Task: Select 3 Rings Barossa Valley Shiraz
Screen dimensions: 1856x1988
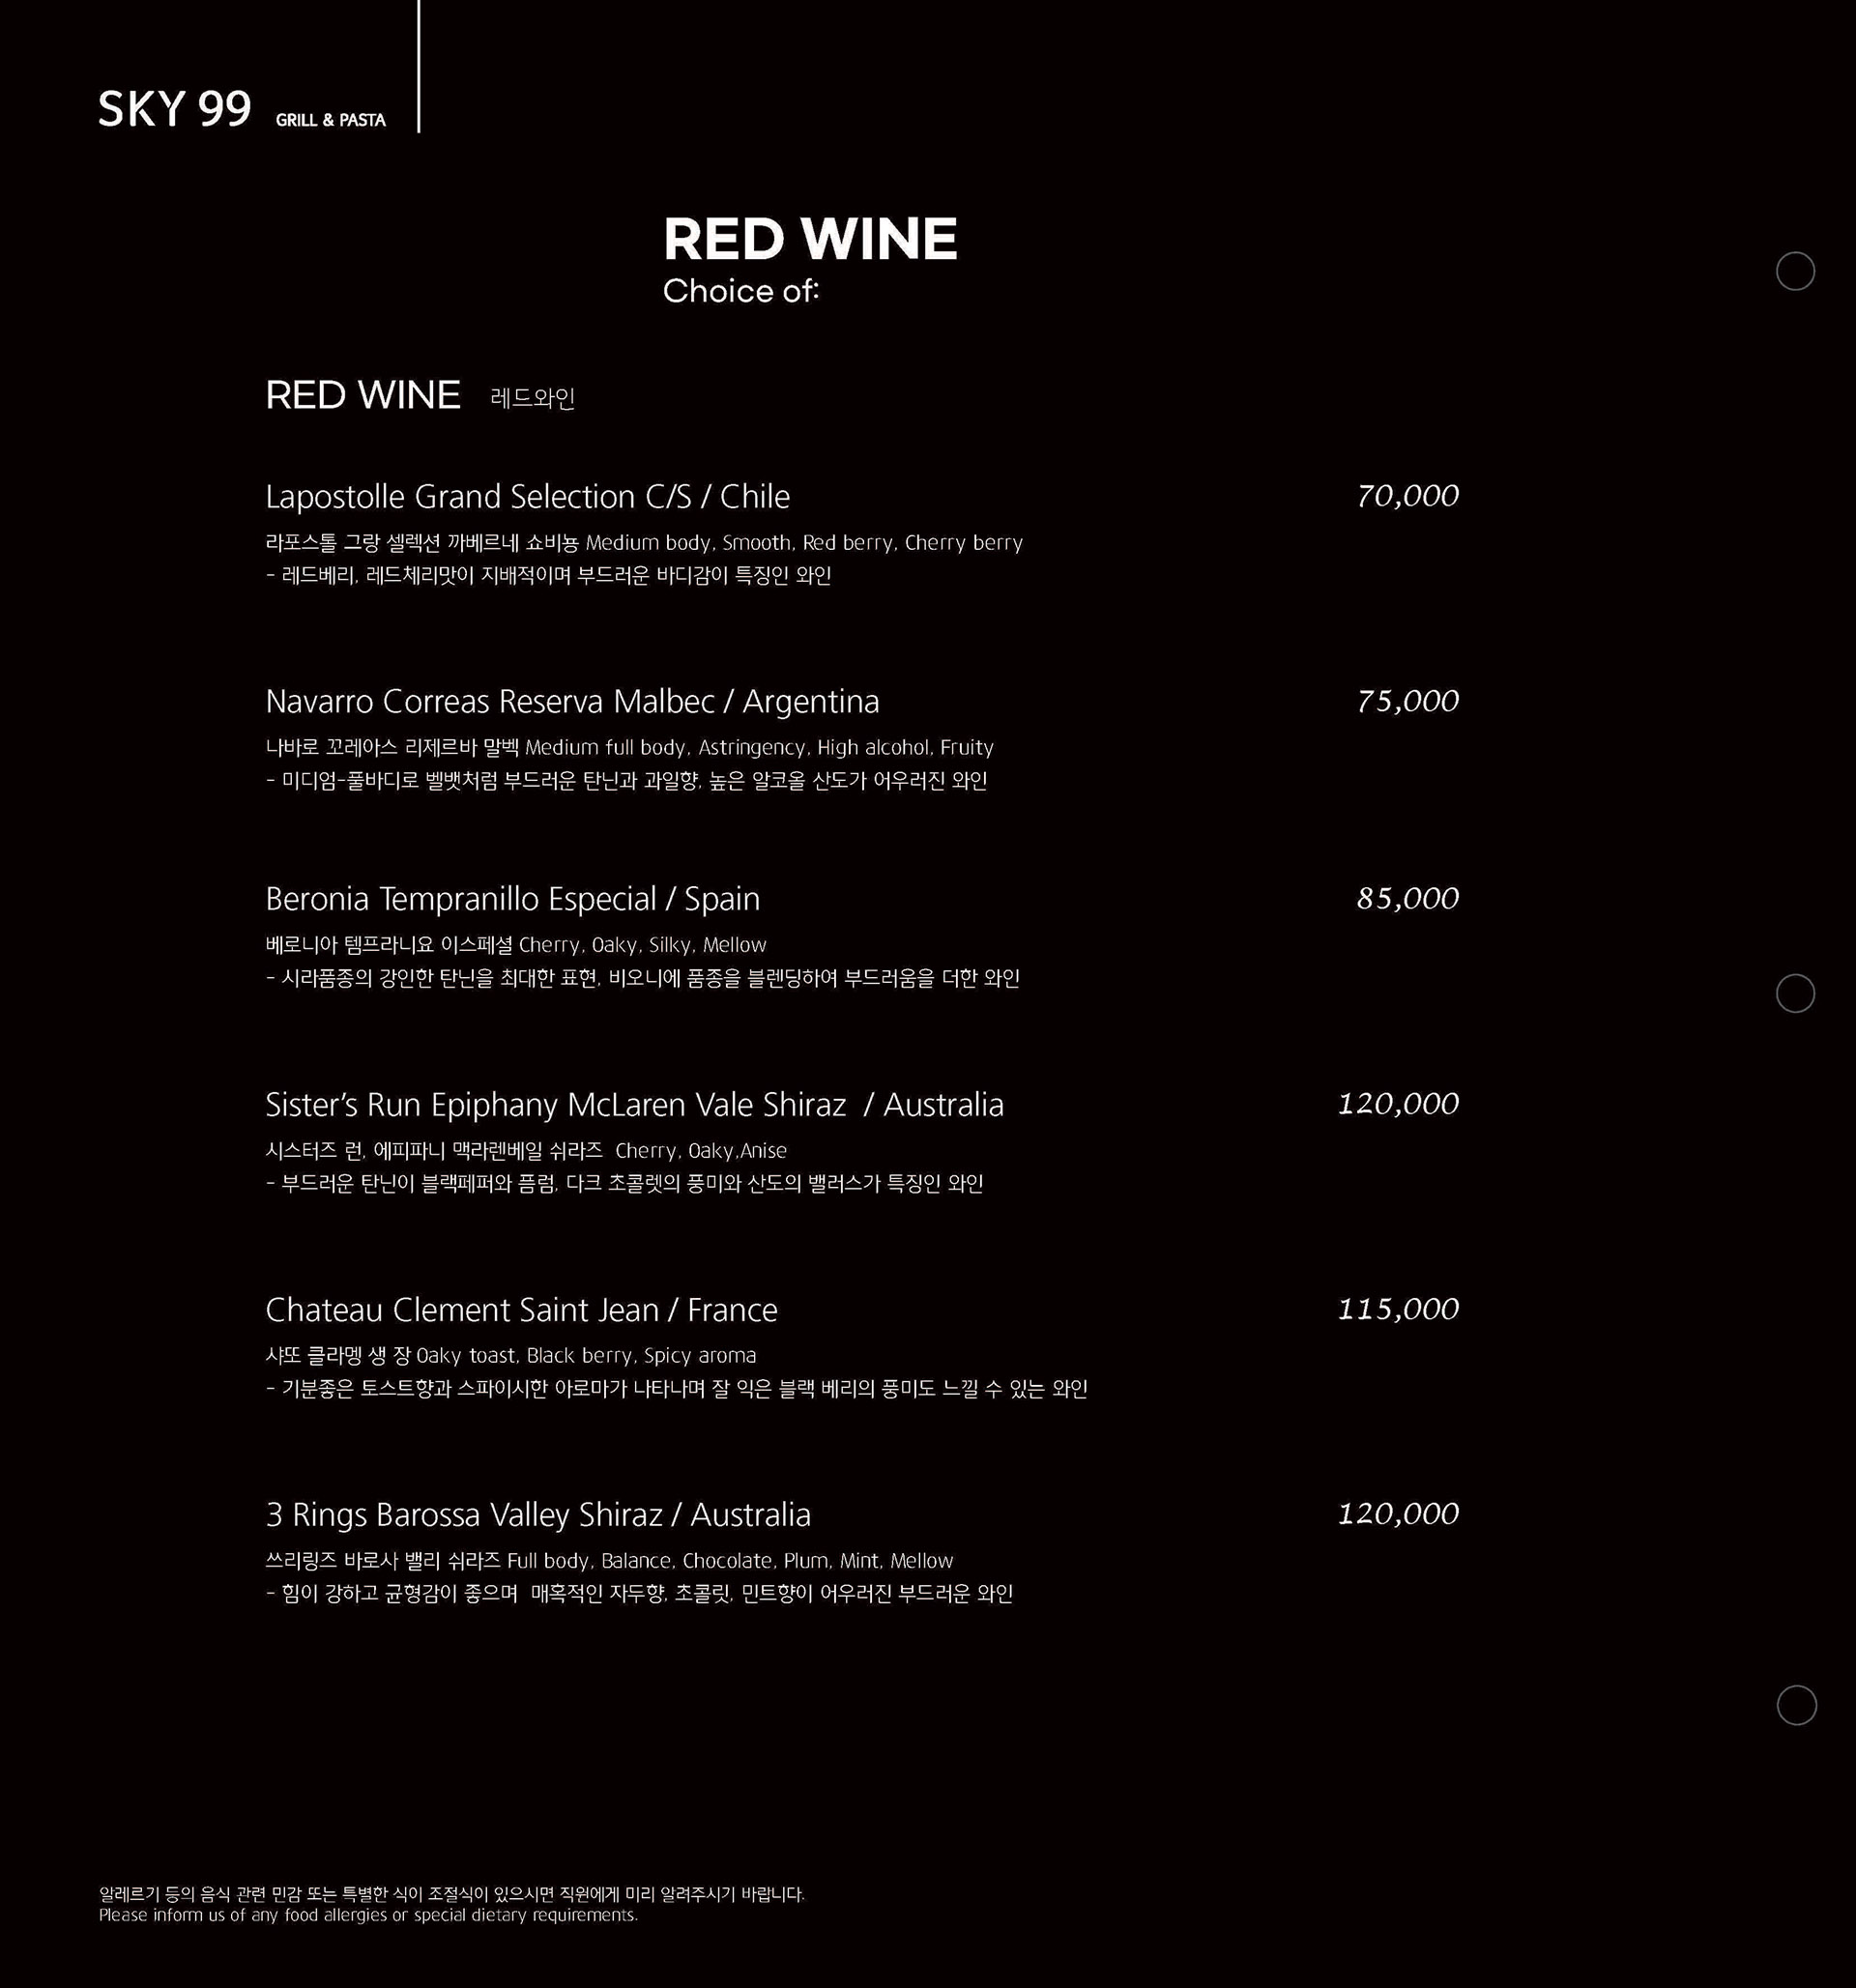Action: [538, 1515]
